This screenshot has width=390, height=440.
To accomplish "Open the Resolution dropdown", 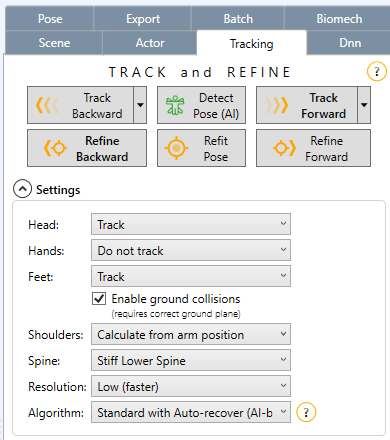I will click(x=191, y=386).
